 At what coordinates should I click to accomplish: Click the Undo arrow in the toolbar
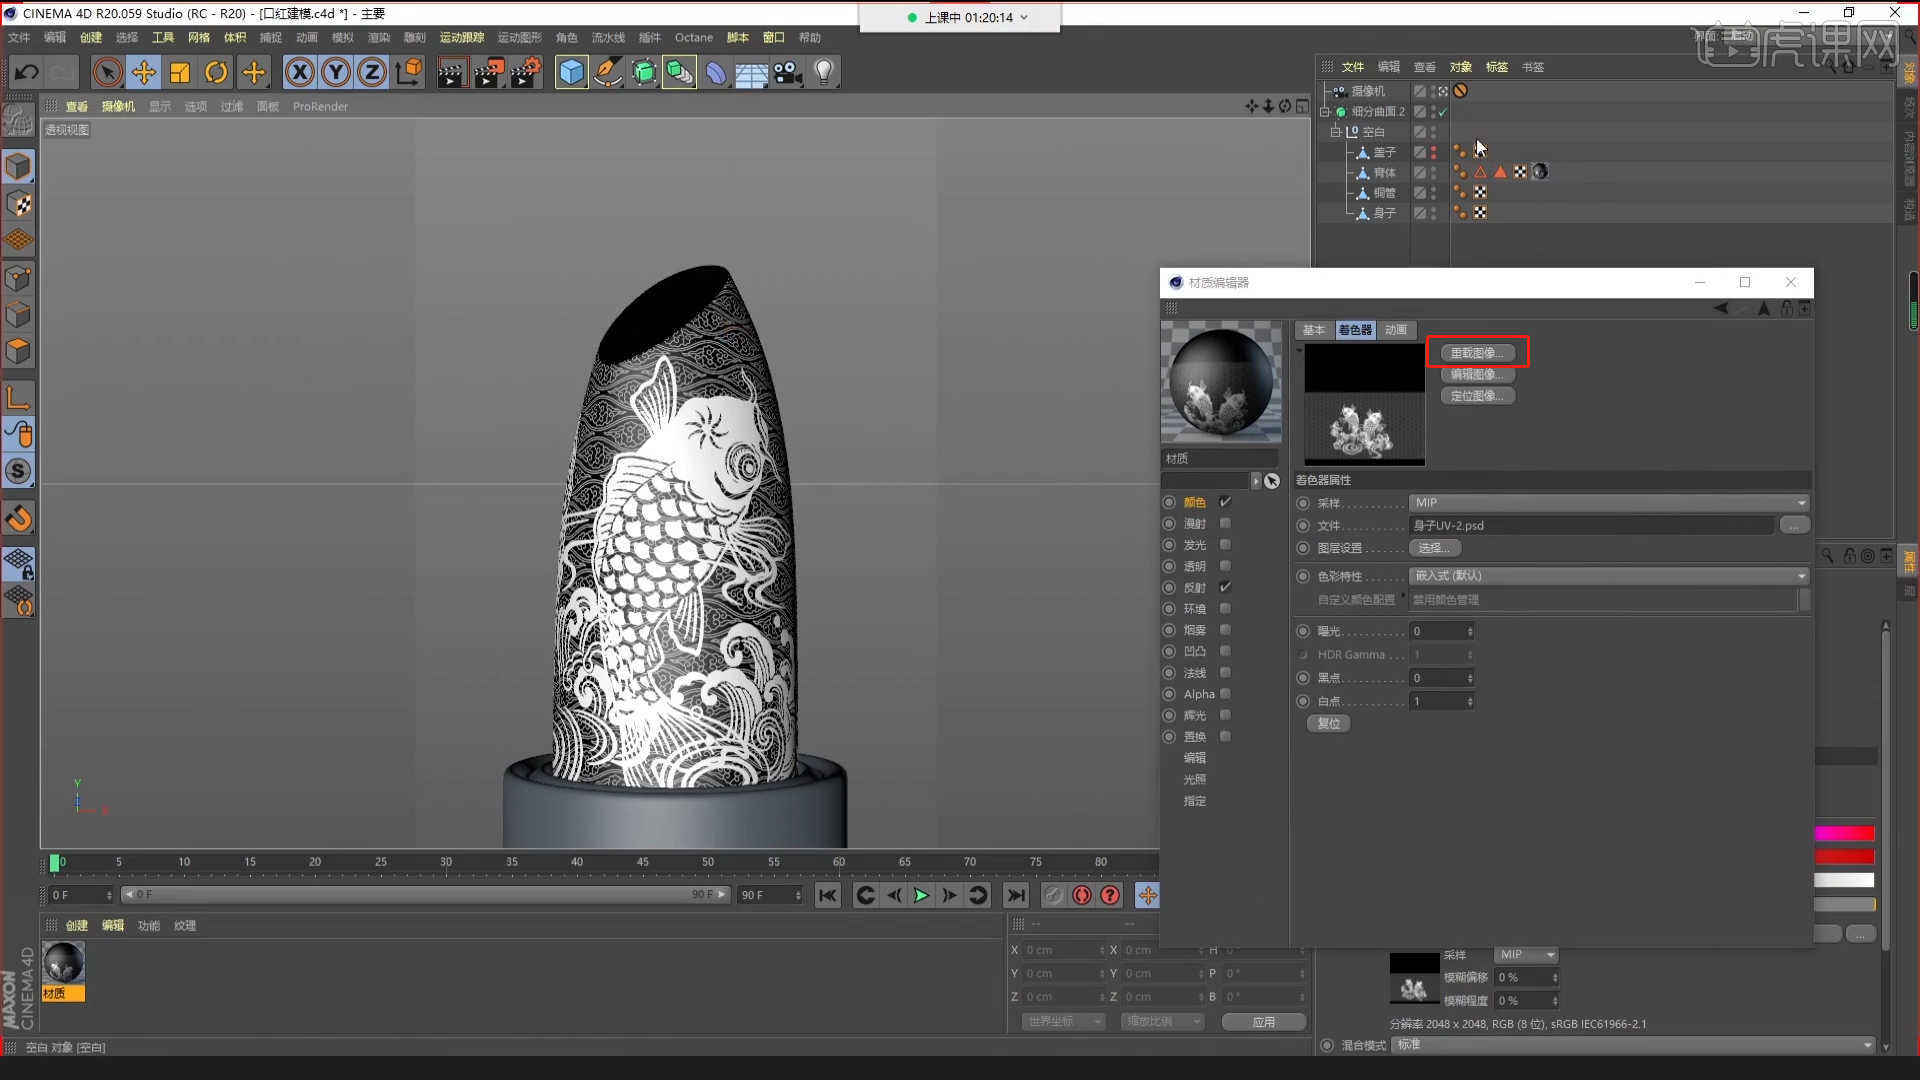pos(27,72)
